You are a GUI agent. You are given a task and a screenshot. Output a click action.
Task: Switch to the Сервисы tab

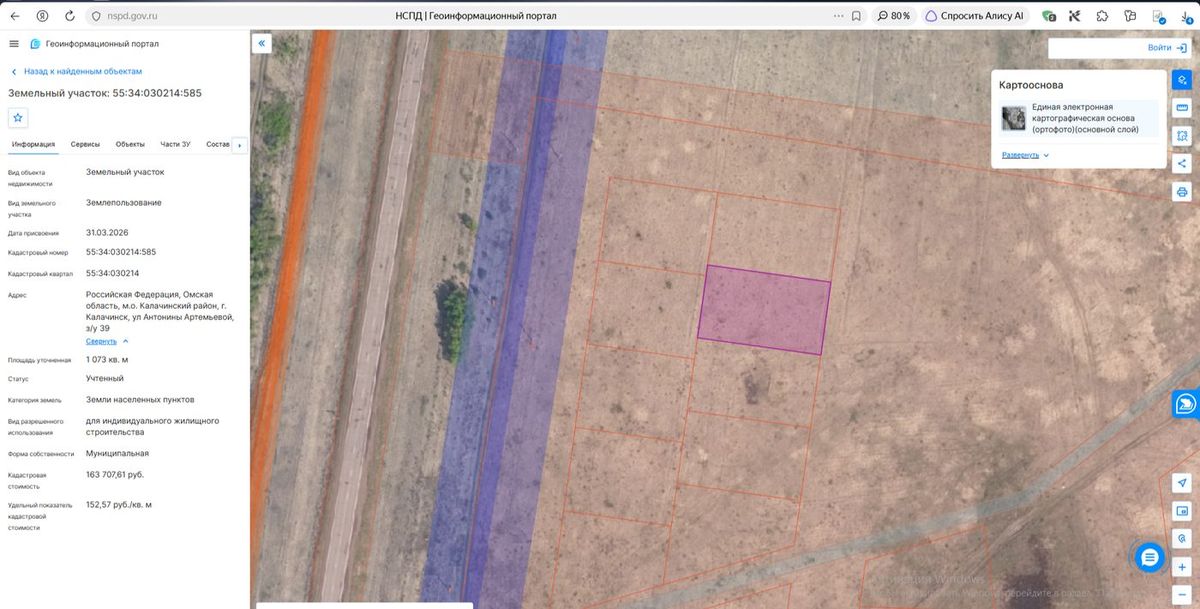[x=85, y=144]
